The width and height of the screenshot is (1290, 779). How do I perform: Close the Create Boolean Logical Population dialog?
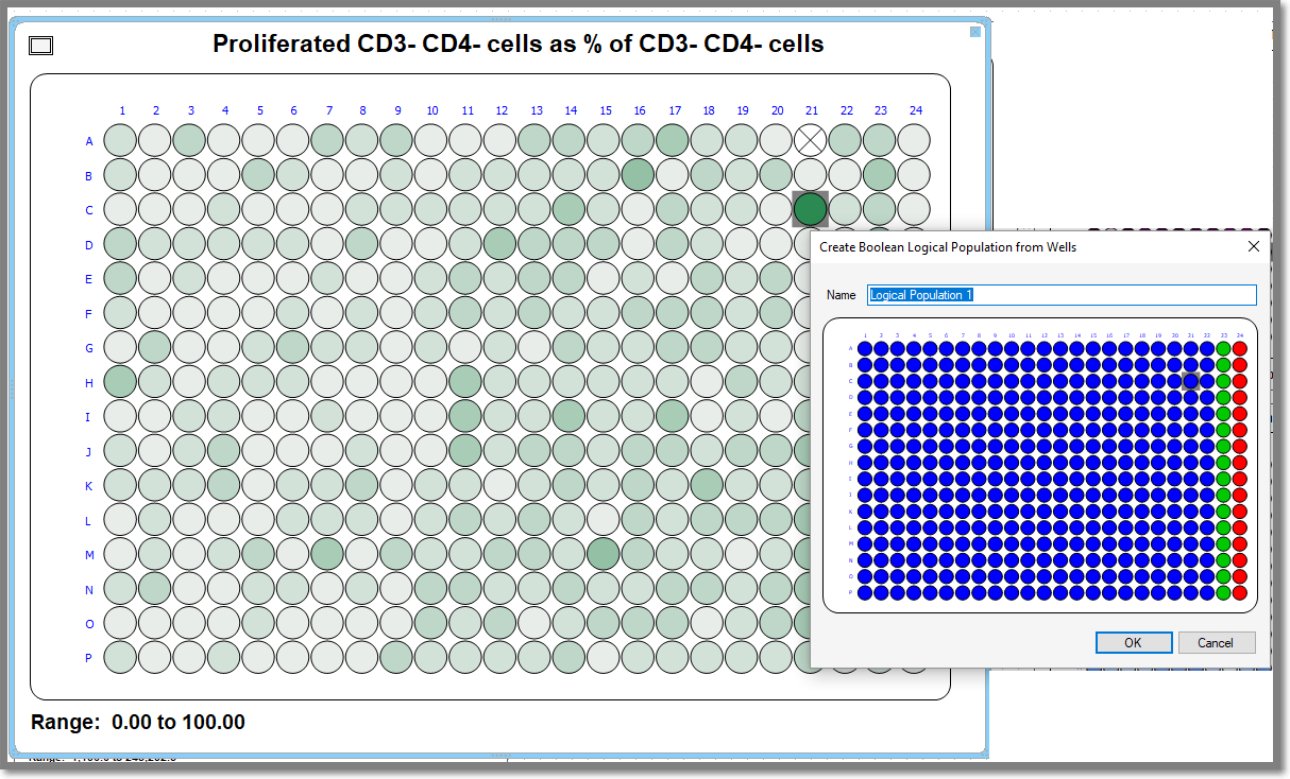[x=1253, y=246]
